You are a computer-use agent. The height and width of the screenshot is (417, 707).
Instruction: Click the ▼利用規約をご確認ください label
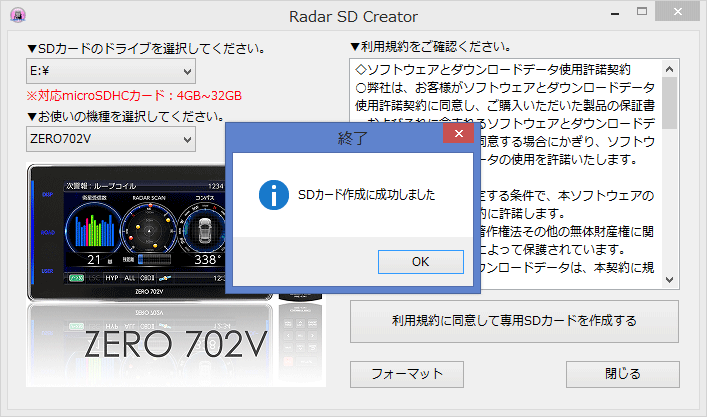[431, 46]
